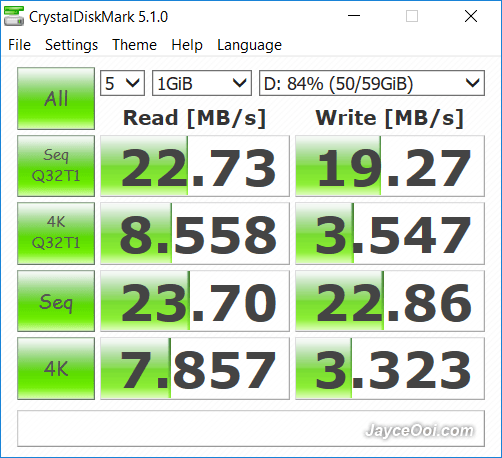
Task: Open the Help menu
Action: point(187,45)
